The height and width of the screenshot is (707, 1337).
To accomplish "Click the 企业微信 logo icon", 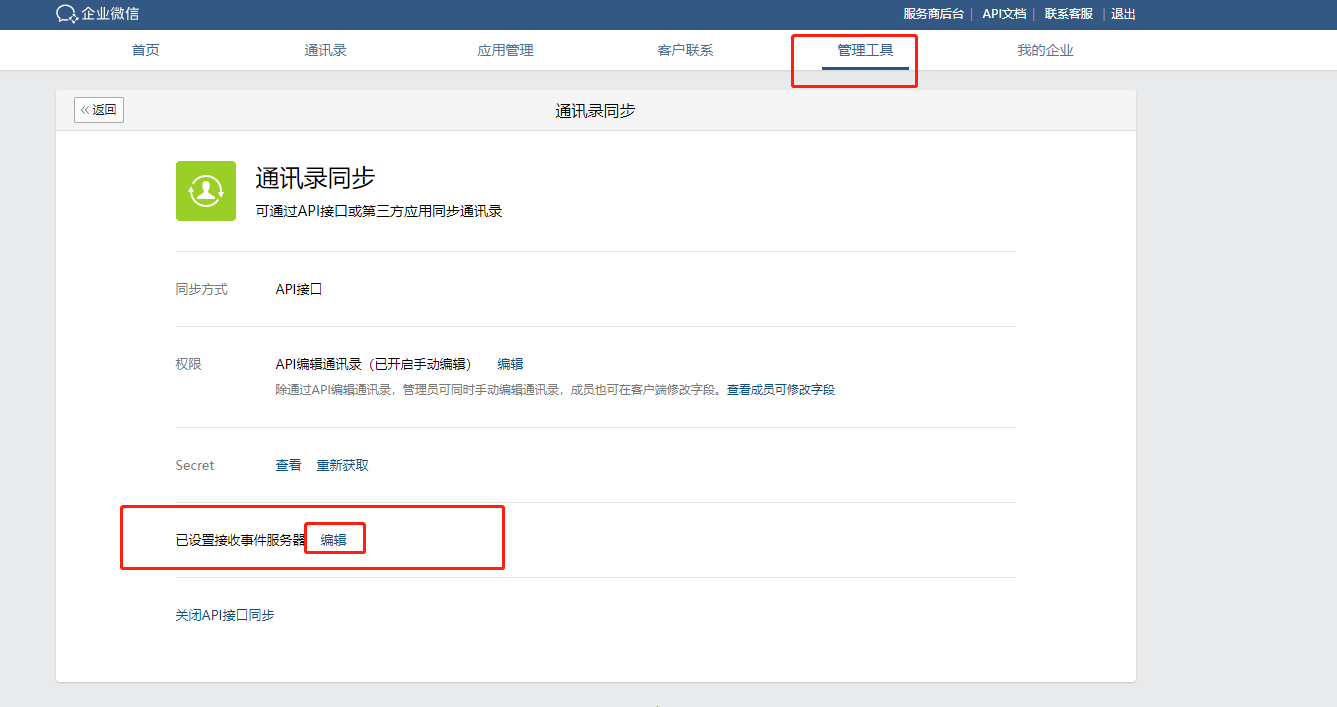I will coord(67,13).
